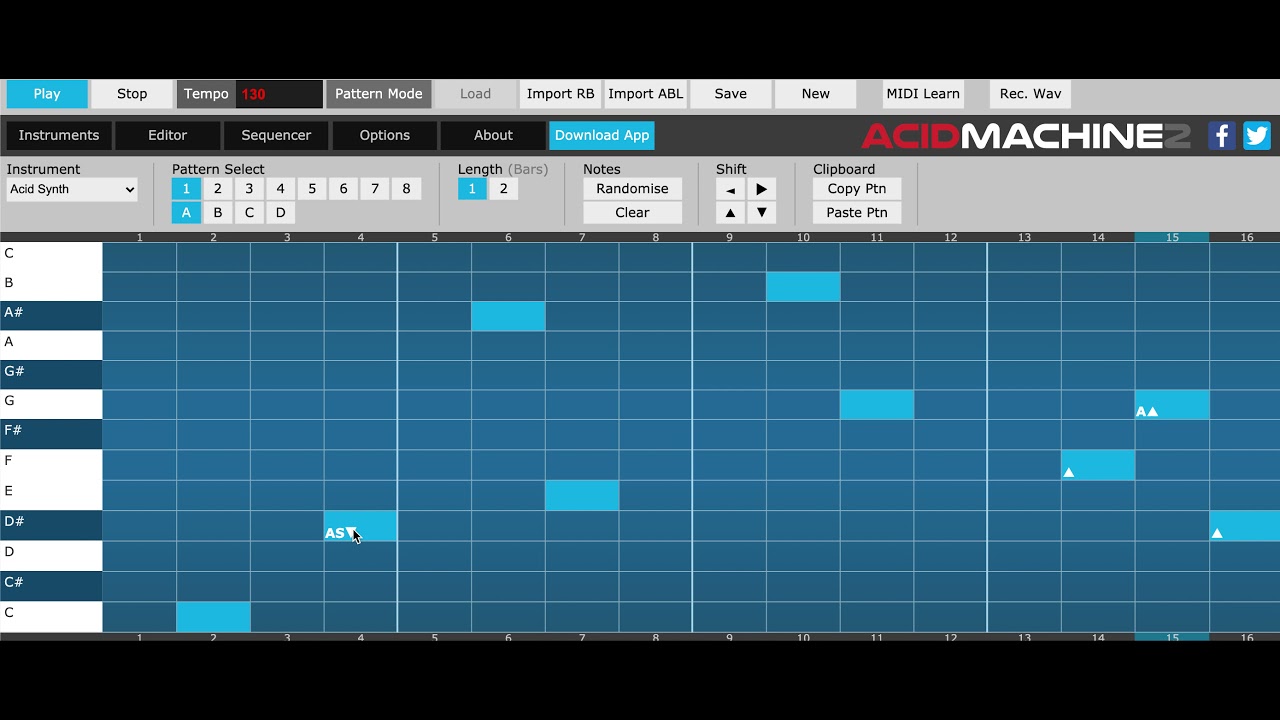The height and width of the screenshot is (720, 1280).
Task: Click the low C note at step 2
Action: point(213,617)
